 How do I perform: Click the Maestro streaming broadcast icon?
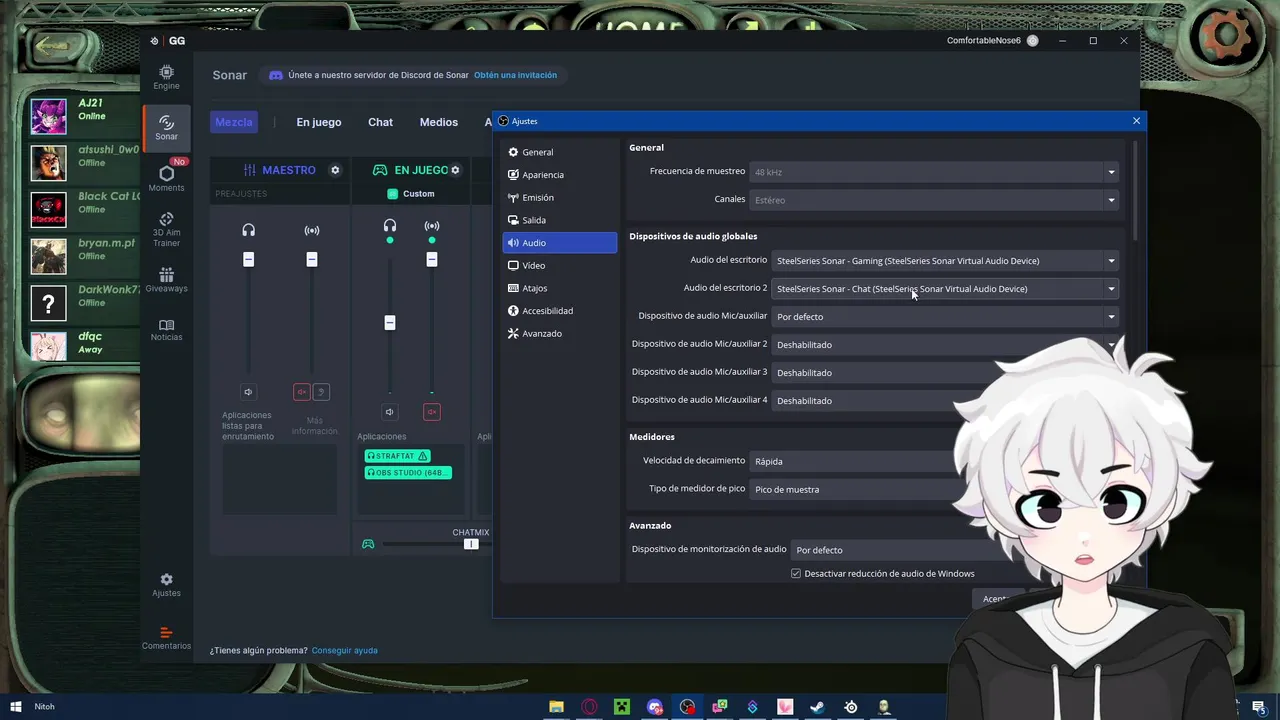312,230
